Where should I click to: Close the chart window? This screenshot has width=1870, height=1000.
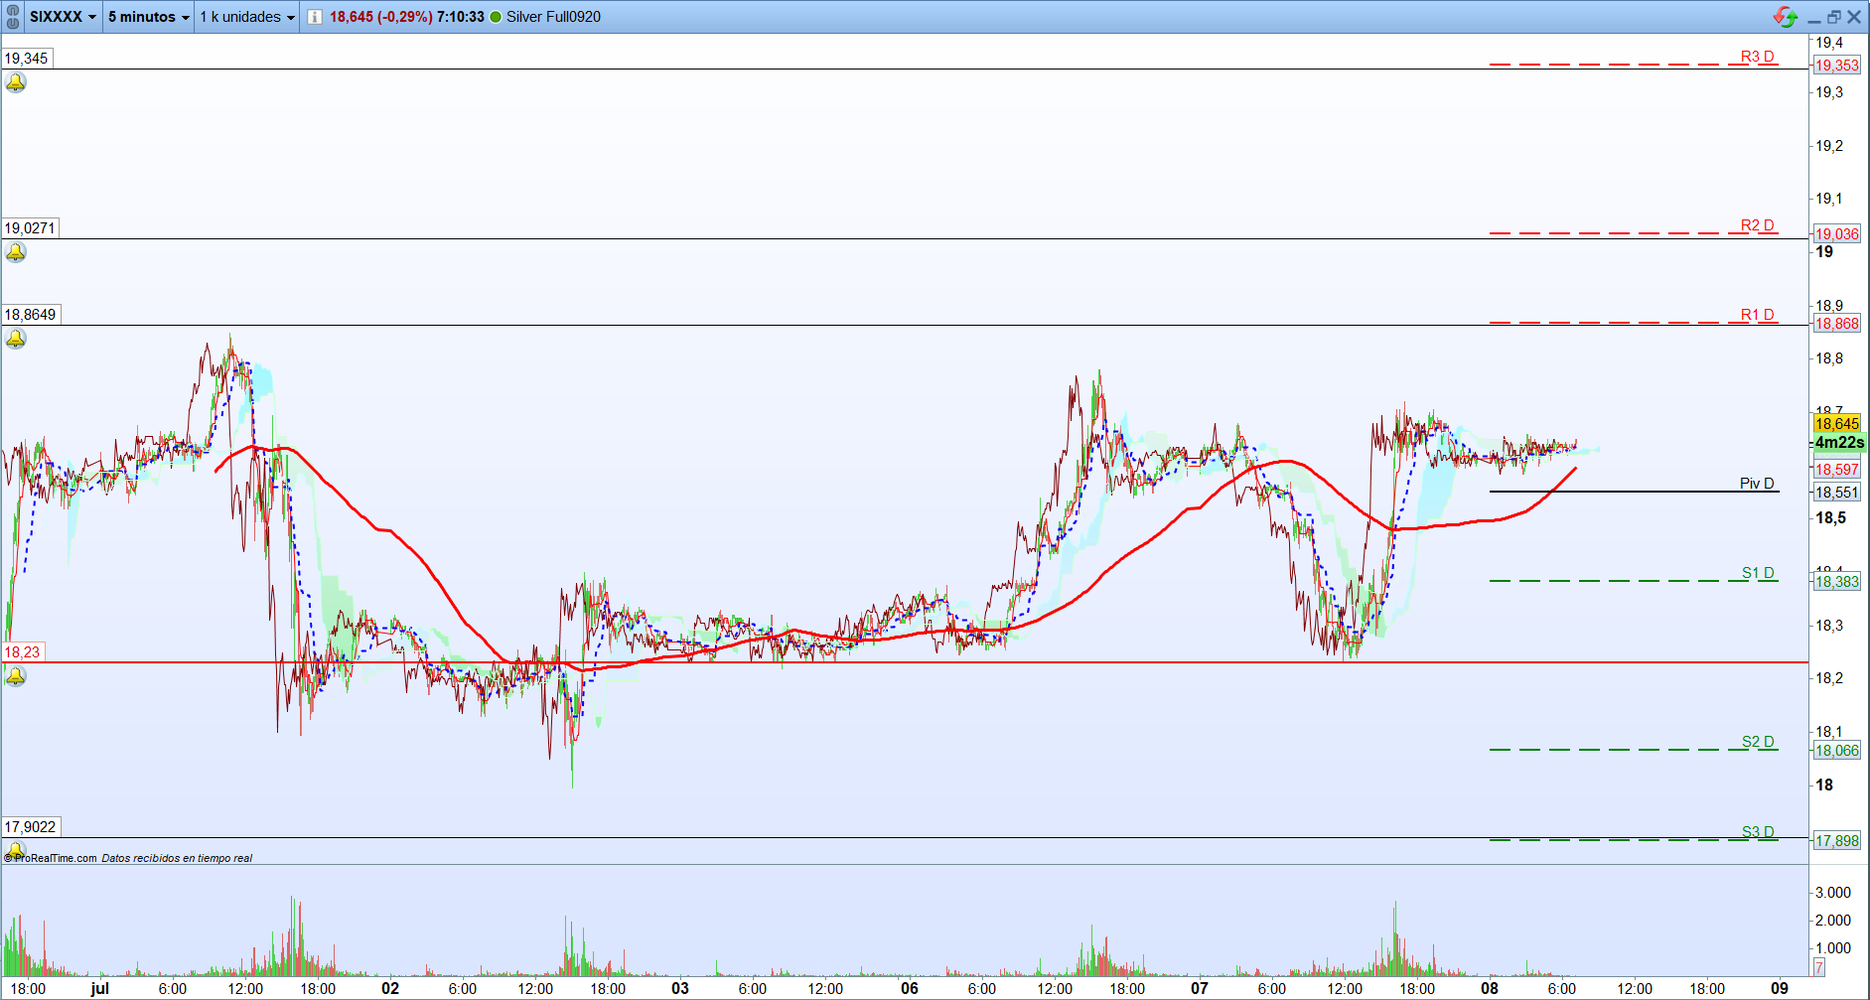1854,17
